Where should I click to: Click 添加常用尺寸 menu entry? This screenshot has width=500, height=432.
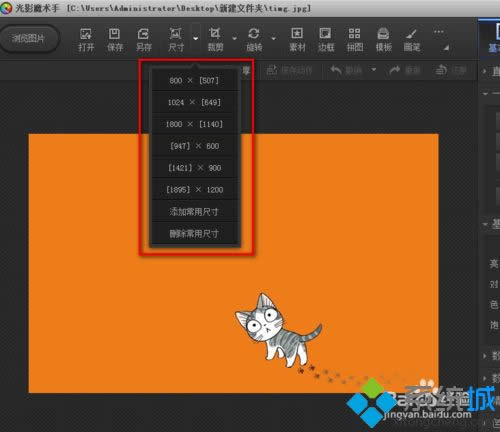[x=194, y=211]
